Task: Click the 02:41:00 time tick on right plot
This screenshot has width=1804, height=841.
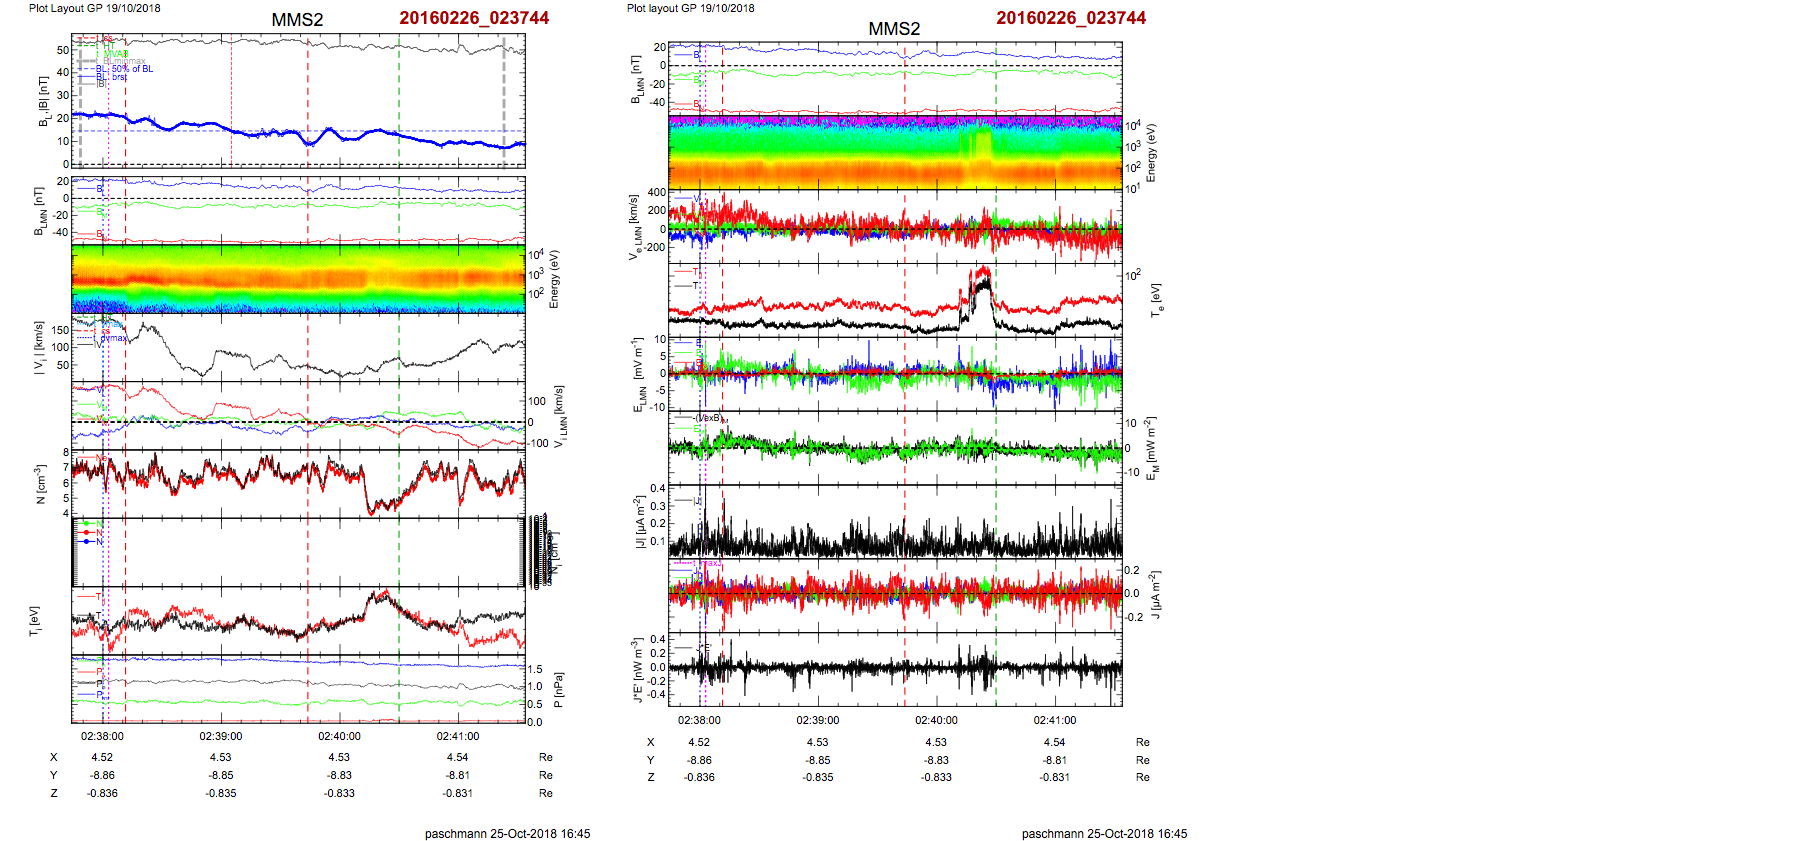Action: pos(1054,720)
